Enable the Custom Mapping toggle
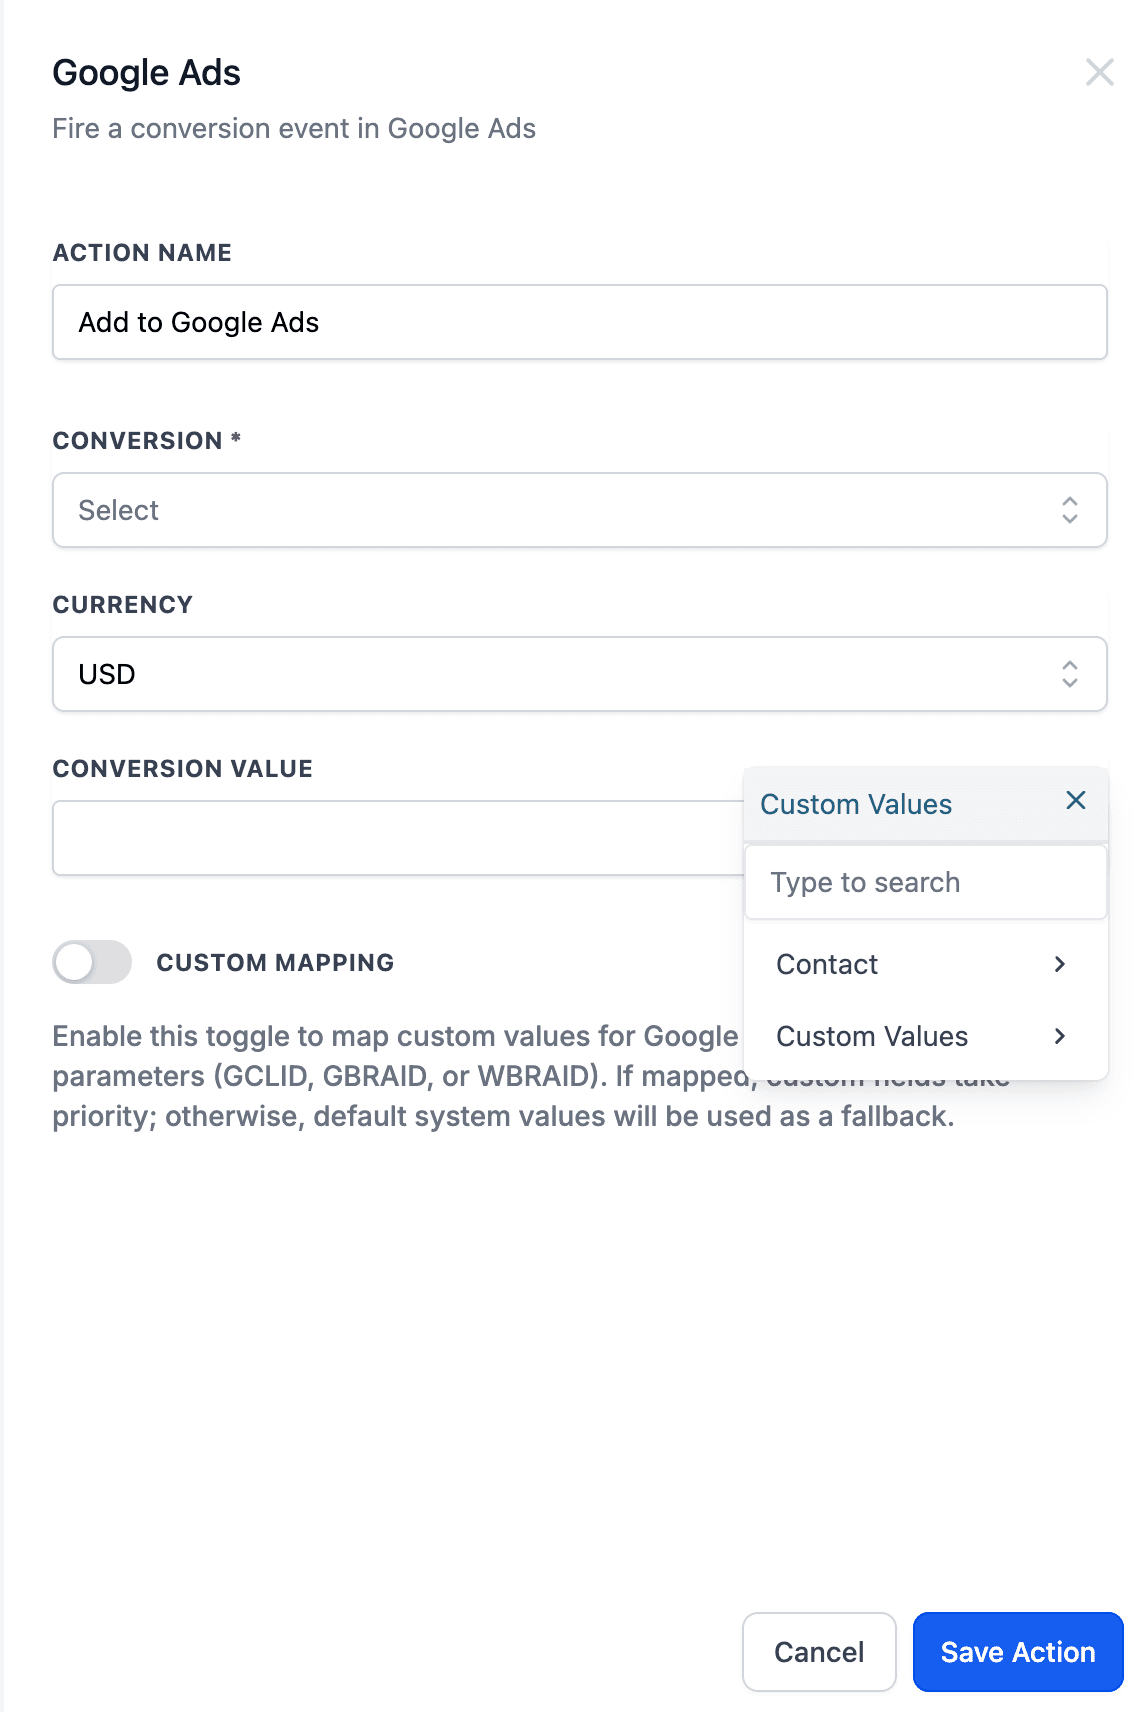This screenshot has height=1712, width=1146. pyautogui.click(x=92, y=962)
